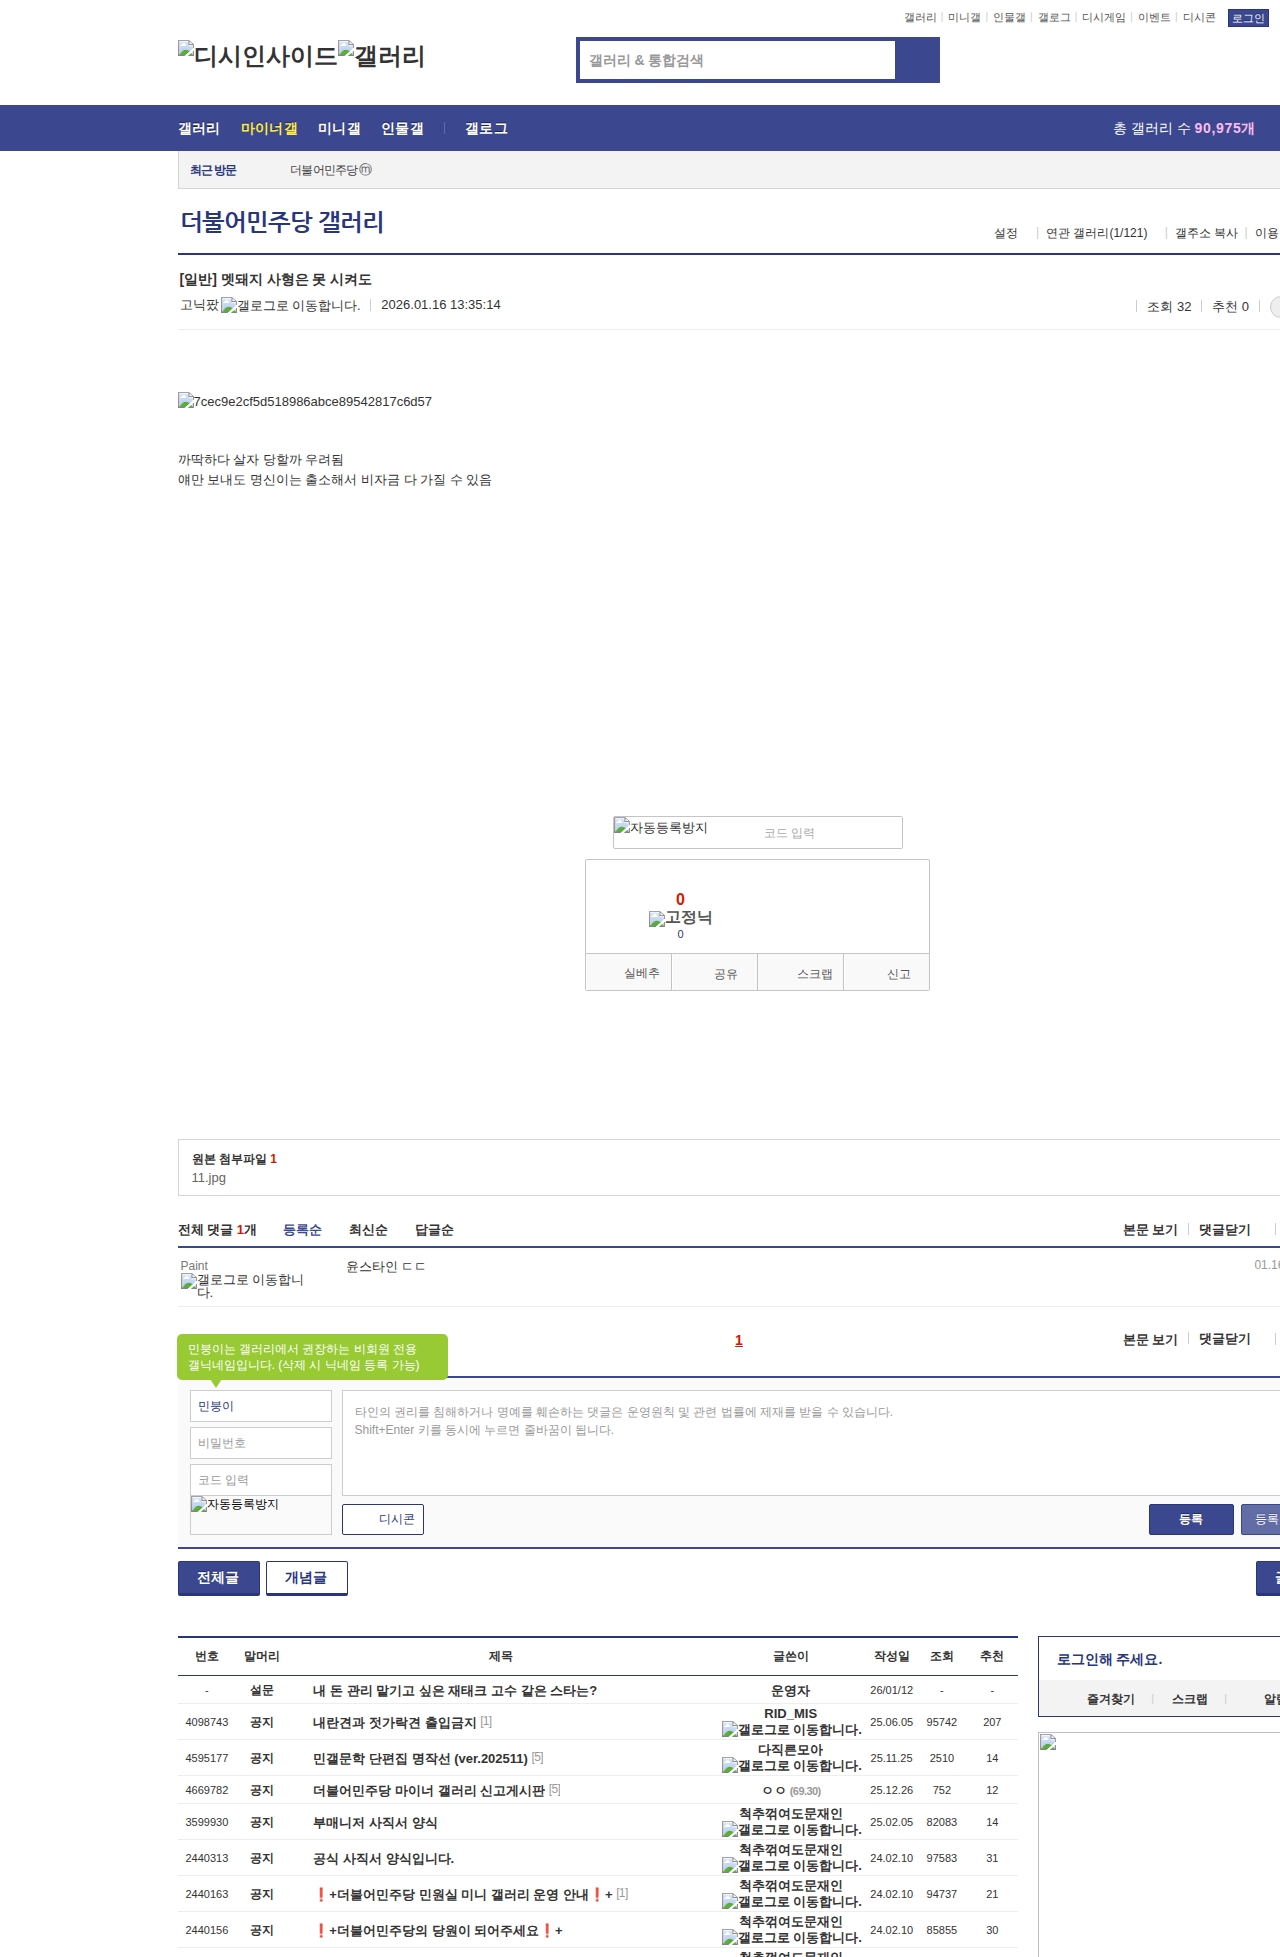Focus the 민붕이 nickname field
Viewport: 1280px width, 1957px height.
[x=261, y=1406]
